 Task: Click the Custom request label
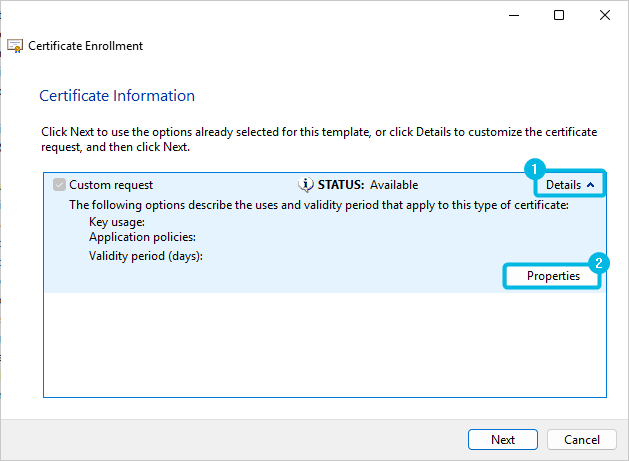pyautogui.click(x=111, y=185)
